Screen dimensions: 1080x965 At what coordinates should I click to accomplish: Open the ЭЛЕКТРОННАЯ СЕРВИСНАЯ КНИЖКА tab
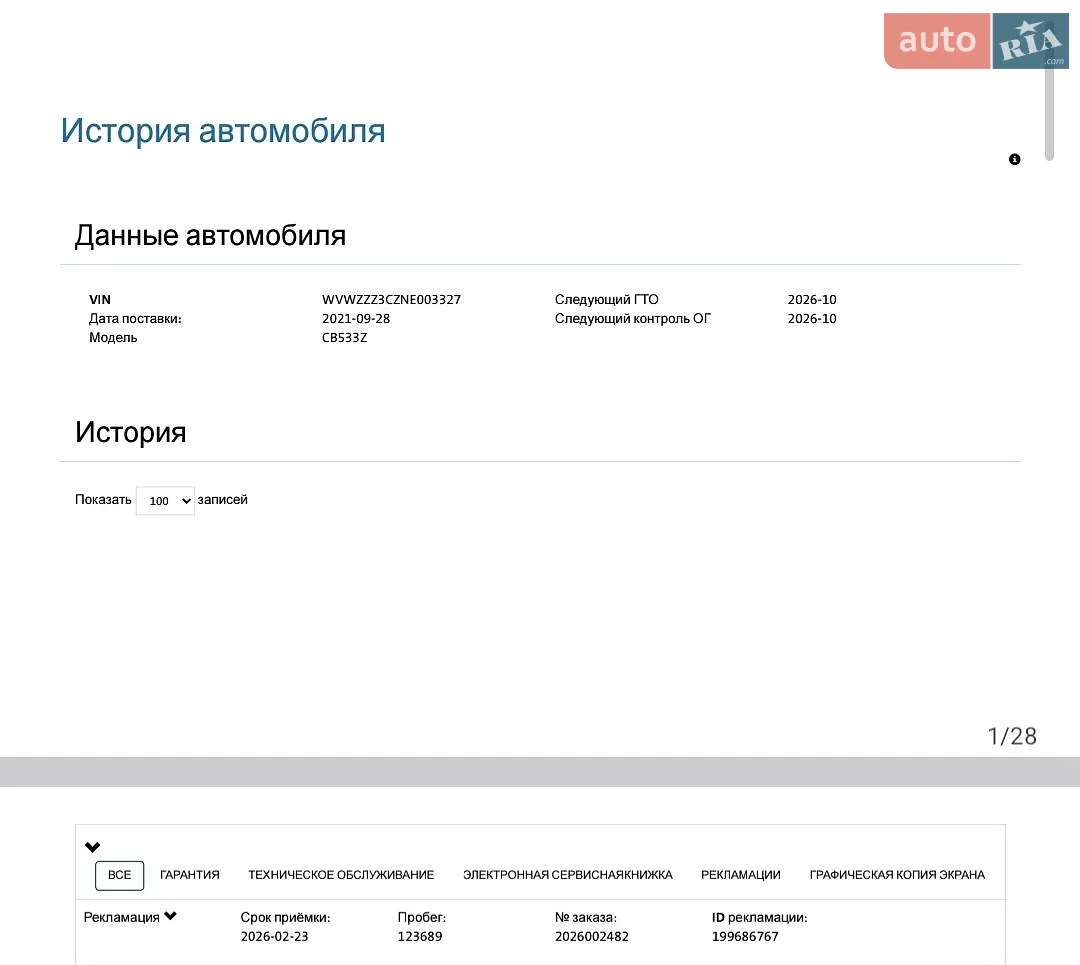(568, 875)
